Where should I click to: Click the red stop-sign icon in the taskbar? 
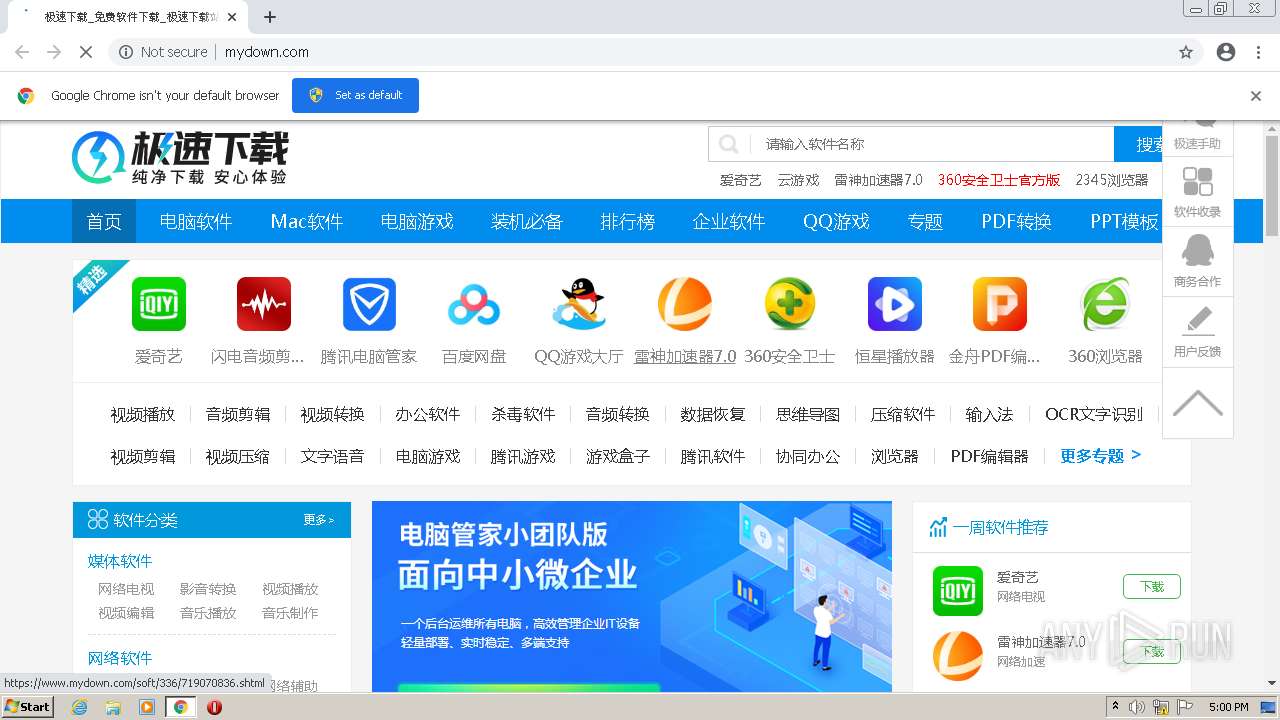pos(214,707)
